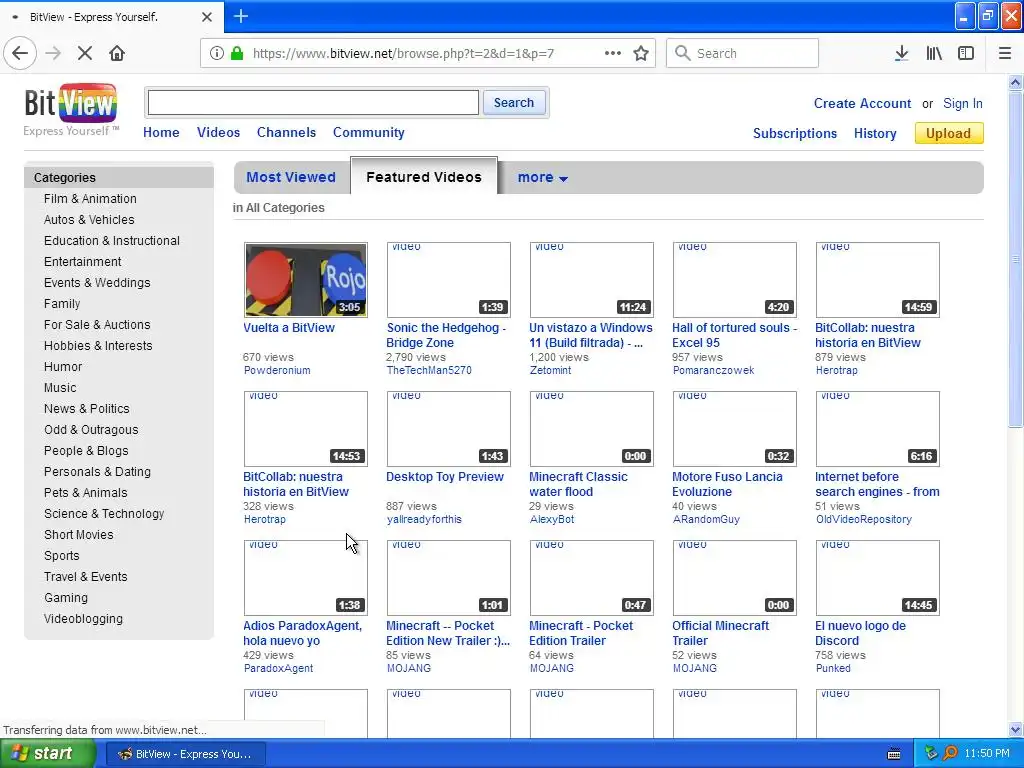1024x768 pixels.
Task: Click the orange magnifier tray icon
Action: (950, 754)
